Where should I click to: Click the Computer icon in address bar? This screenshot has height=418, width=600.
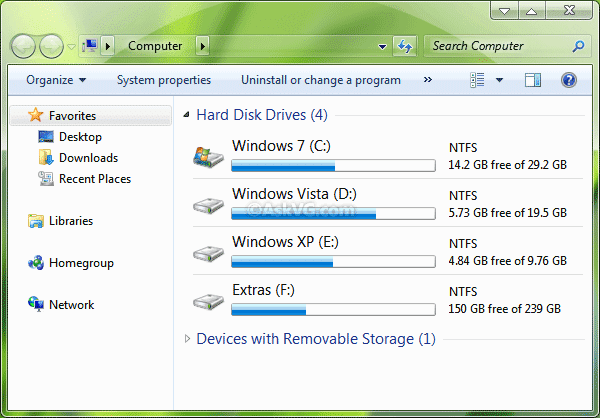[x=90, y=46]
